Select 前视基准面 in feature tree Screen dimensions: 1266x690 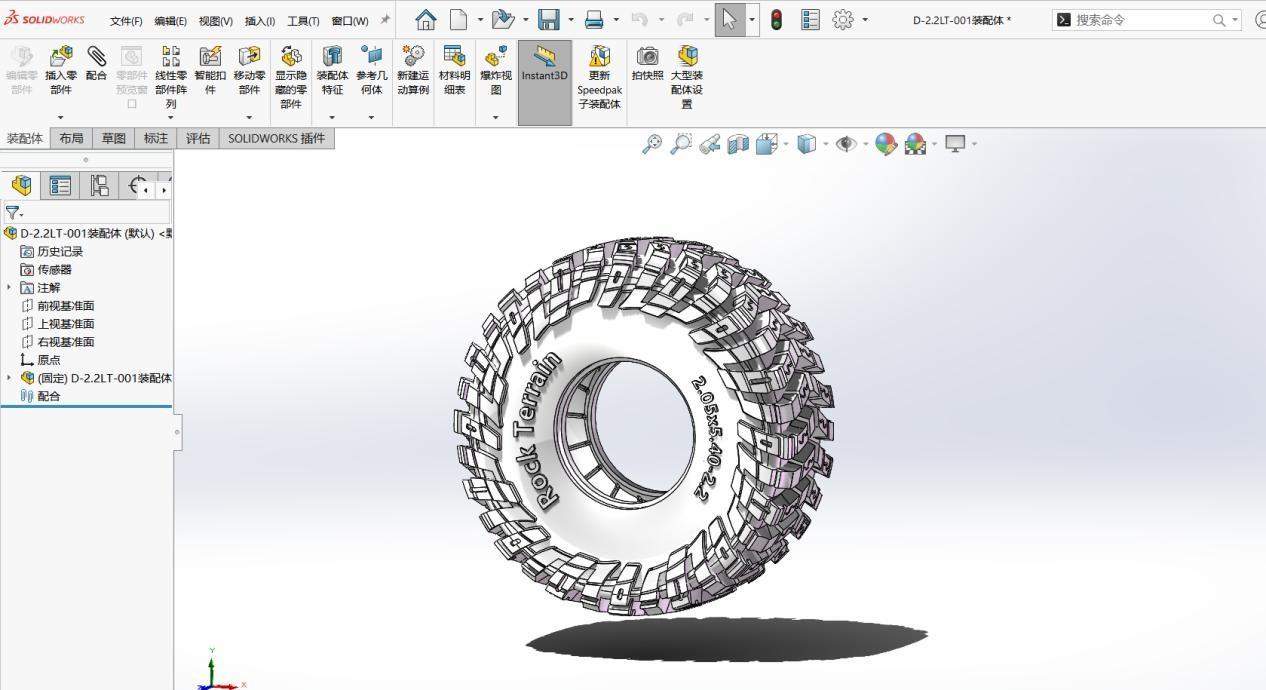point(66,306)
